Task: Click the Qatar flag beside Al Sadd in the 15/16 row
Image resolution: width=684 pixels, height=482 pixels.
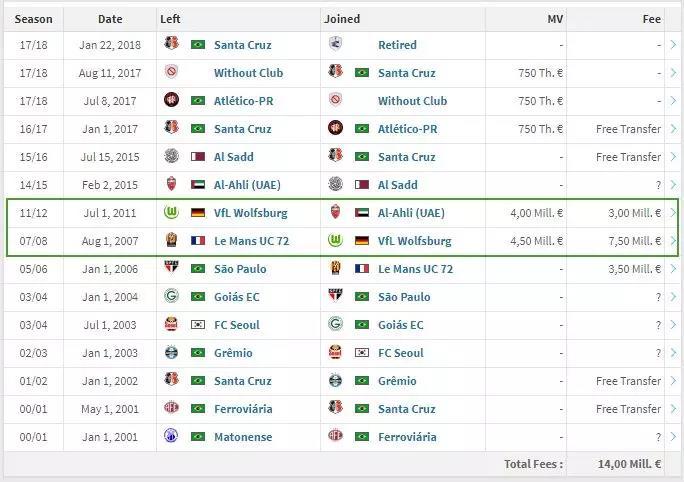Action: [x=197, y=157]
